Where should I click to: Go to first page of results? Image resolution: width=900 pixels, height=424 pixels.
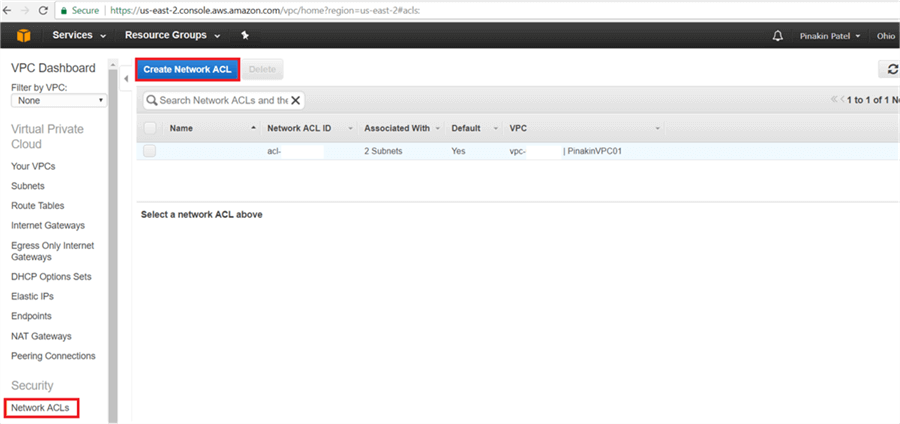click(x=834, y=100)
